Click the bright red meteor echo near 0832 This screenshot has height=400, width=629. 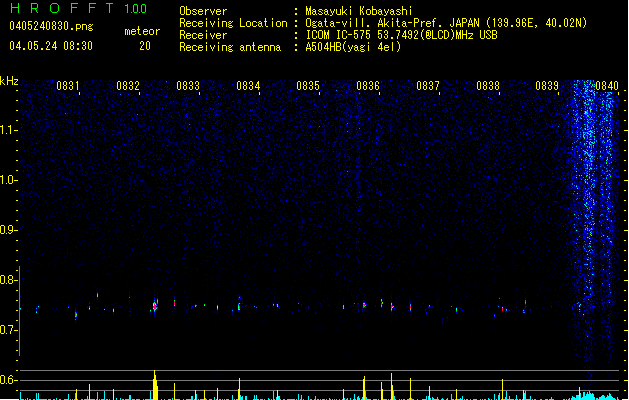155,306
